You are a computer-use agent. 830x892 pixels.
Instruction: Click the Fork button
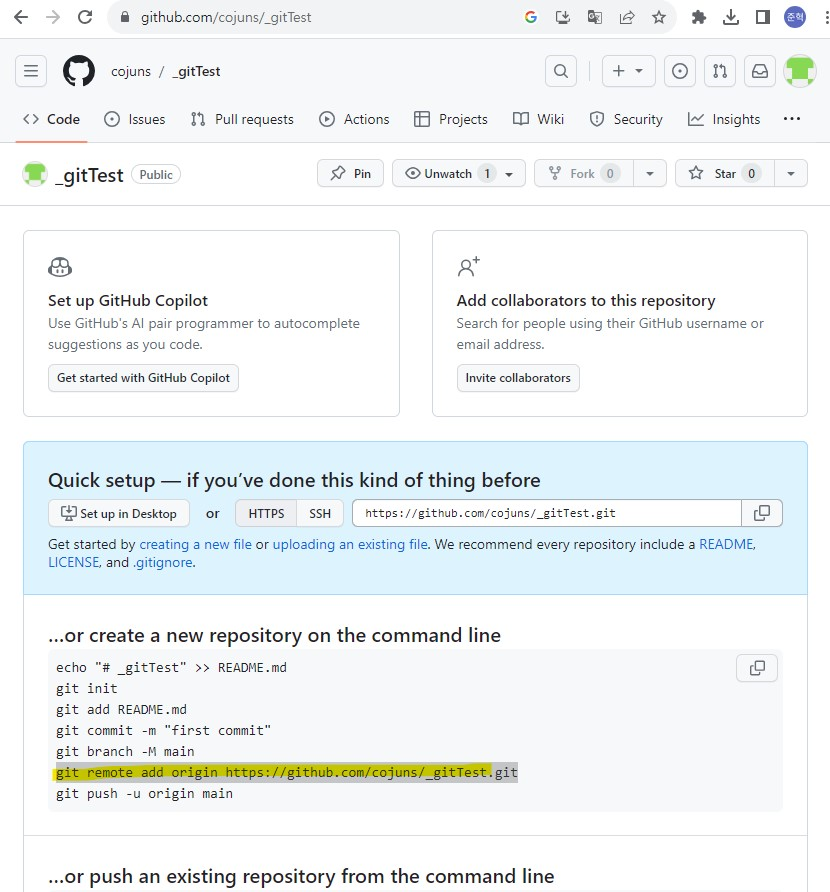pos(584,174)
